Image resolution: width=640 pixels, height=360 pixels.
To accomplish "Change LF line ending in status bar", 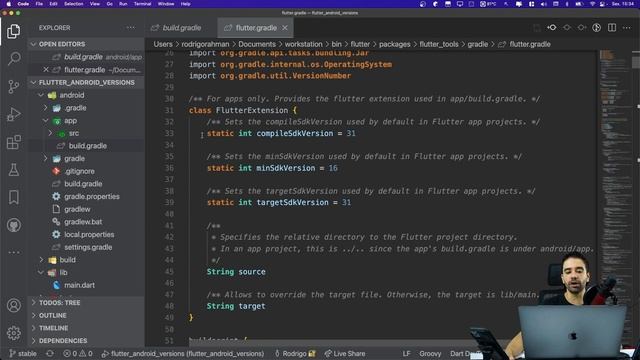I will [x=406, y=353].
